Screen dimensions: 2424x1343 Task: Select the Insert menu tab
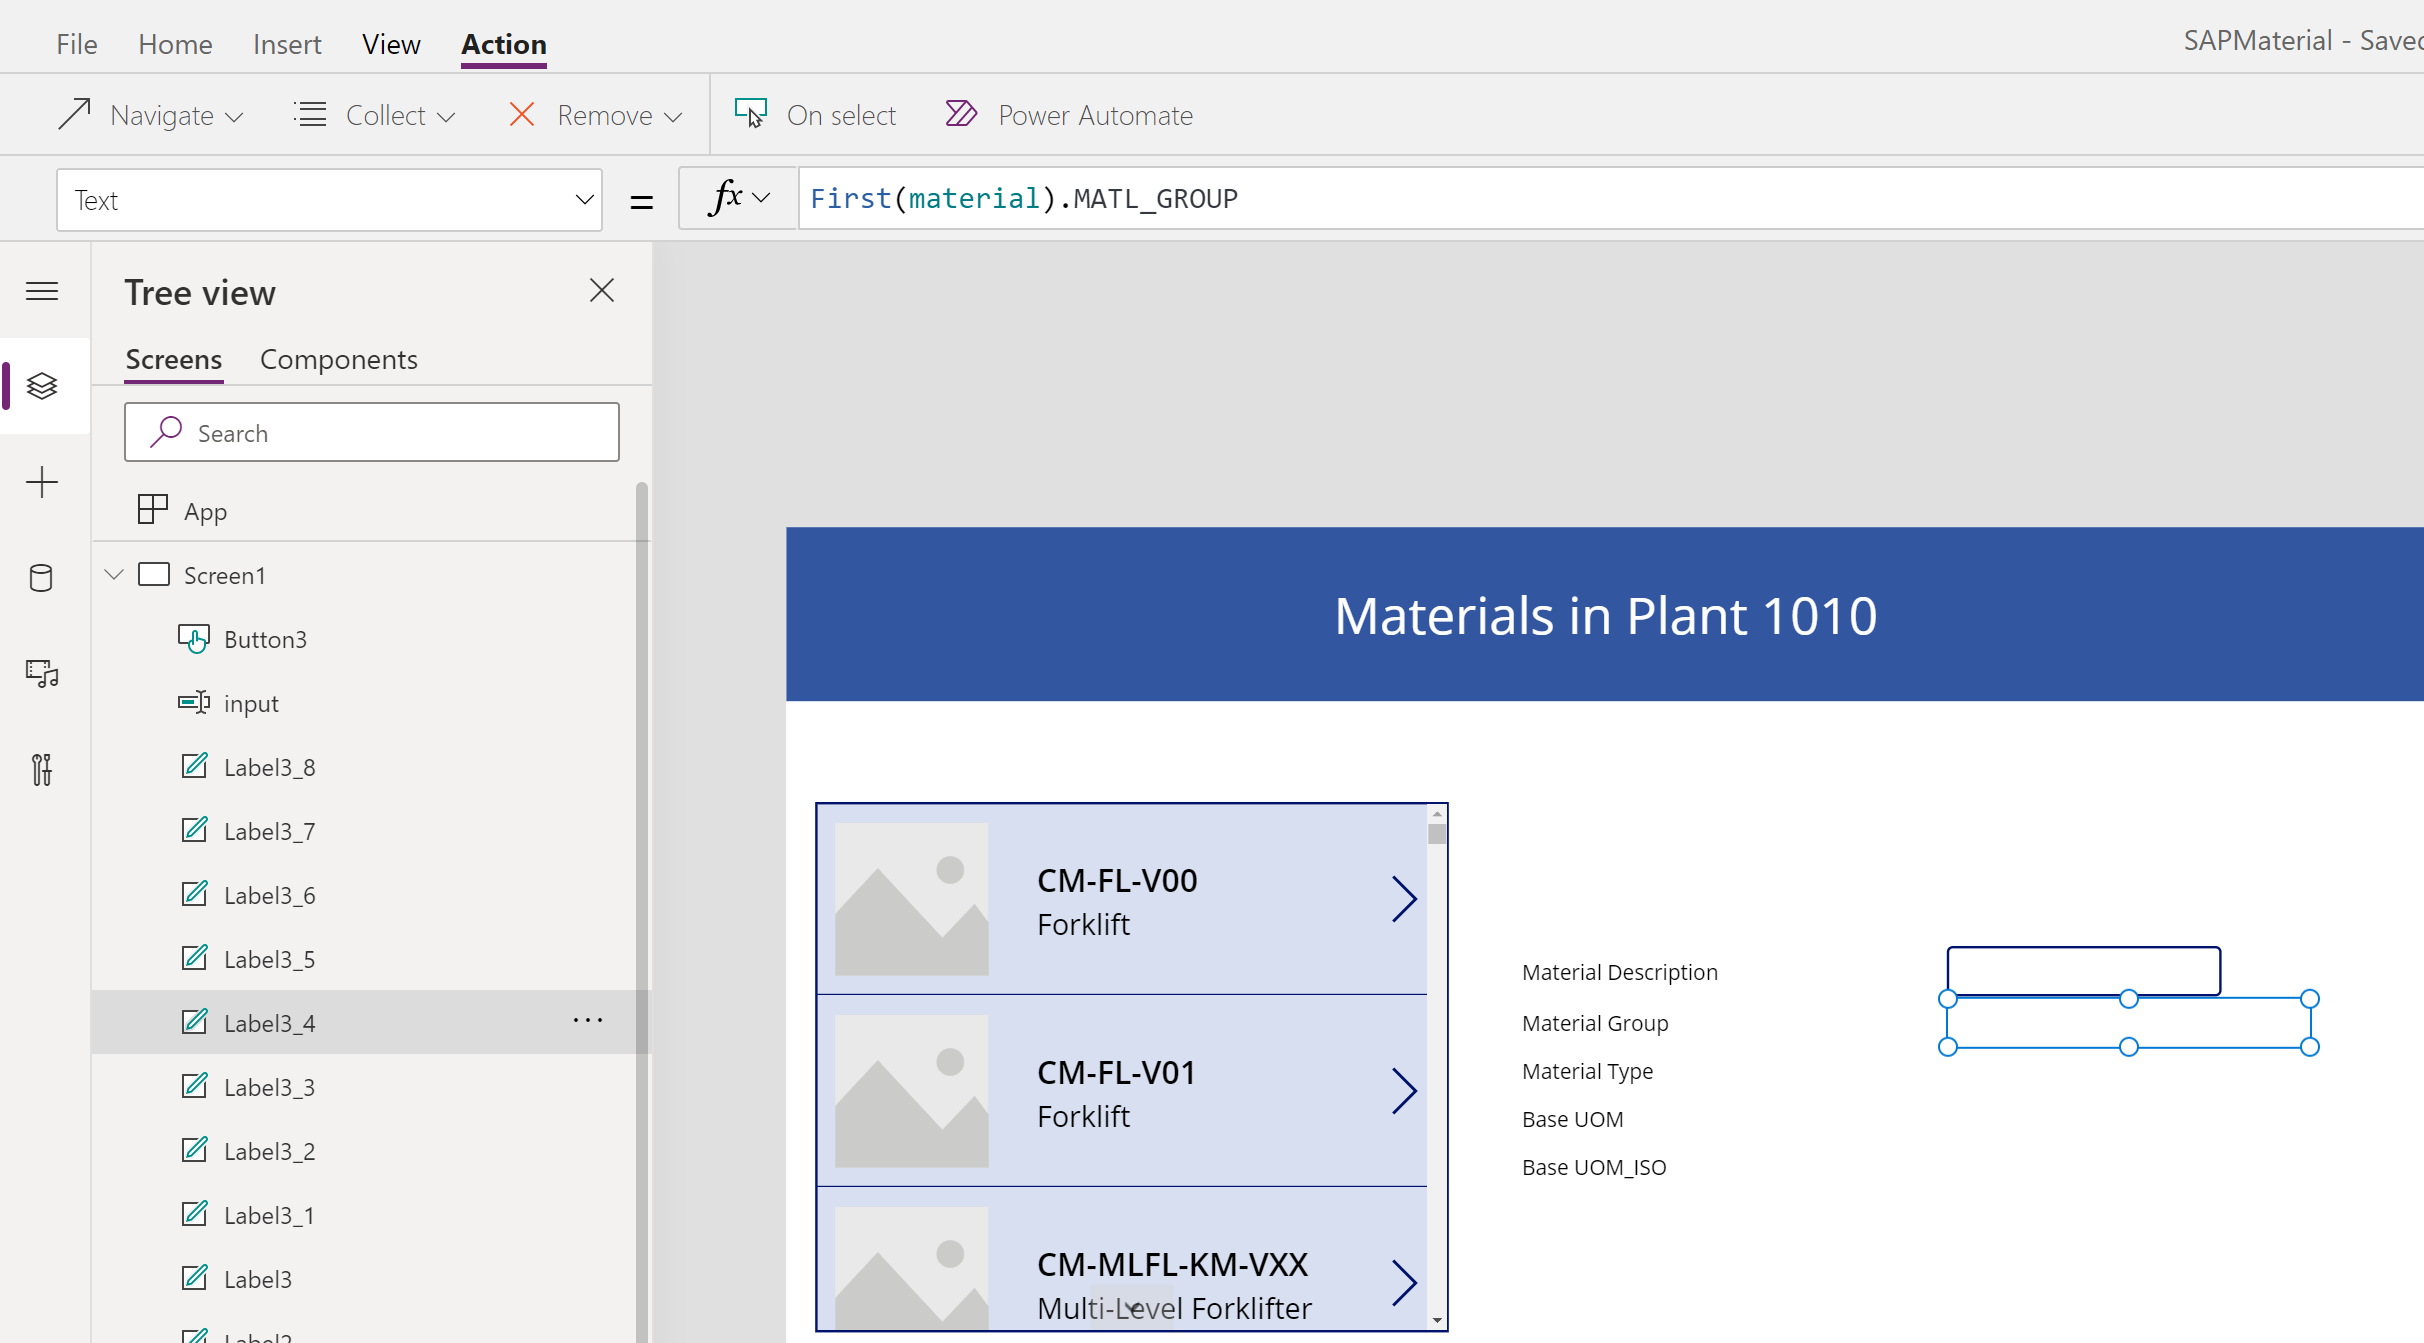(x=286, y=43)
